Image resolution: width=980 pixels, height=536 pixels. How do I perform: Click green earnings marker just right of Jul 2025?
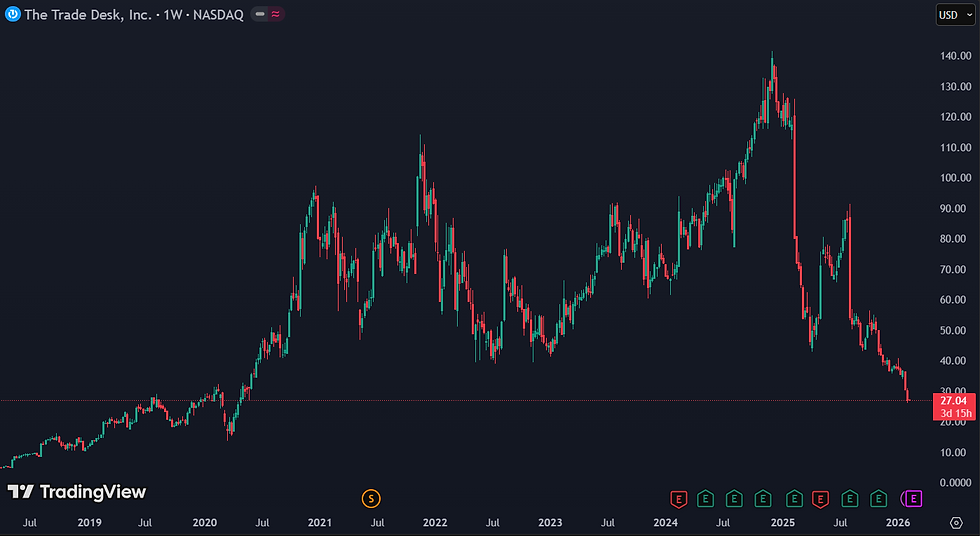click(849, 499)
